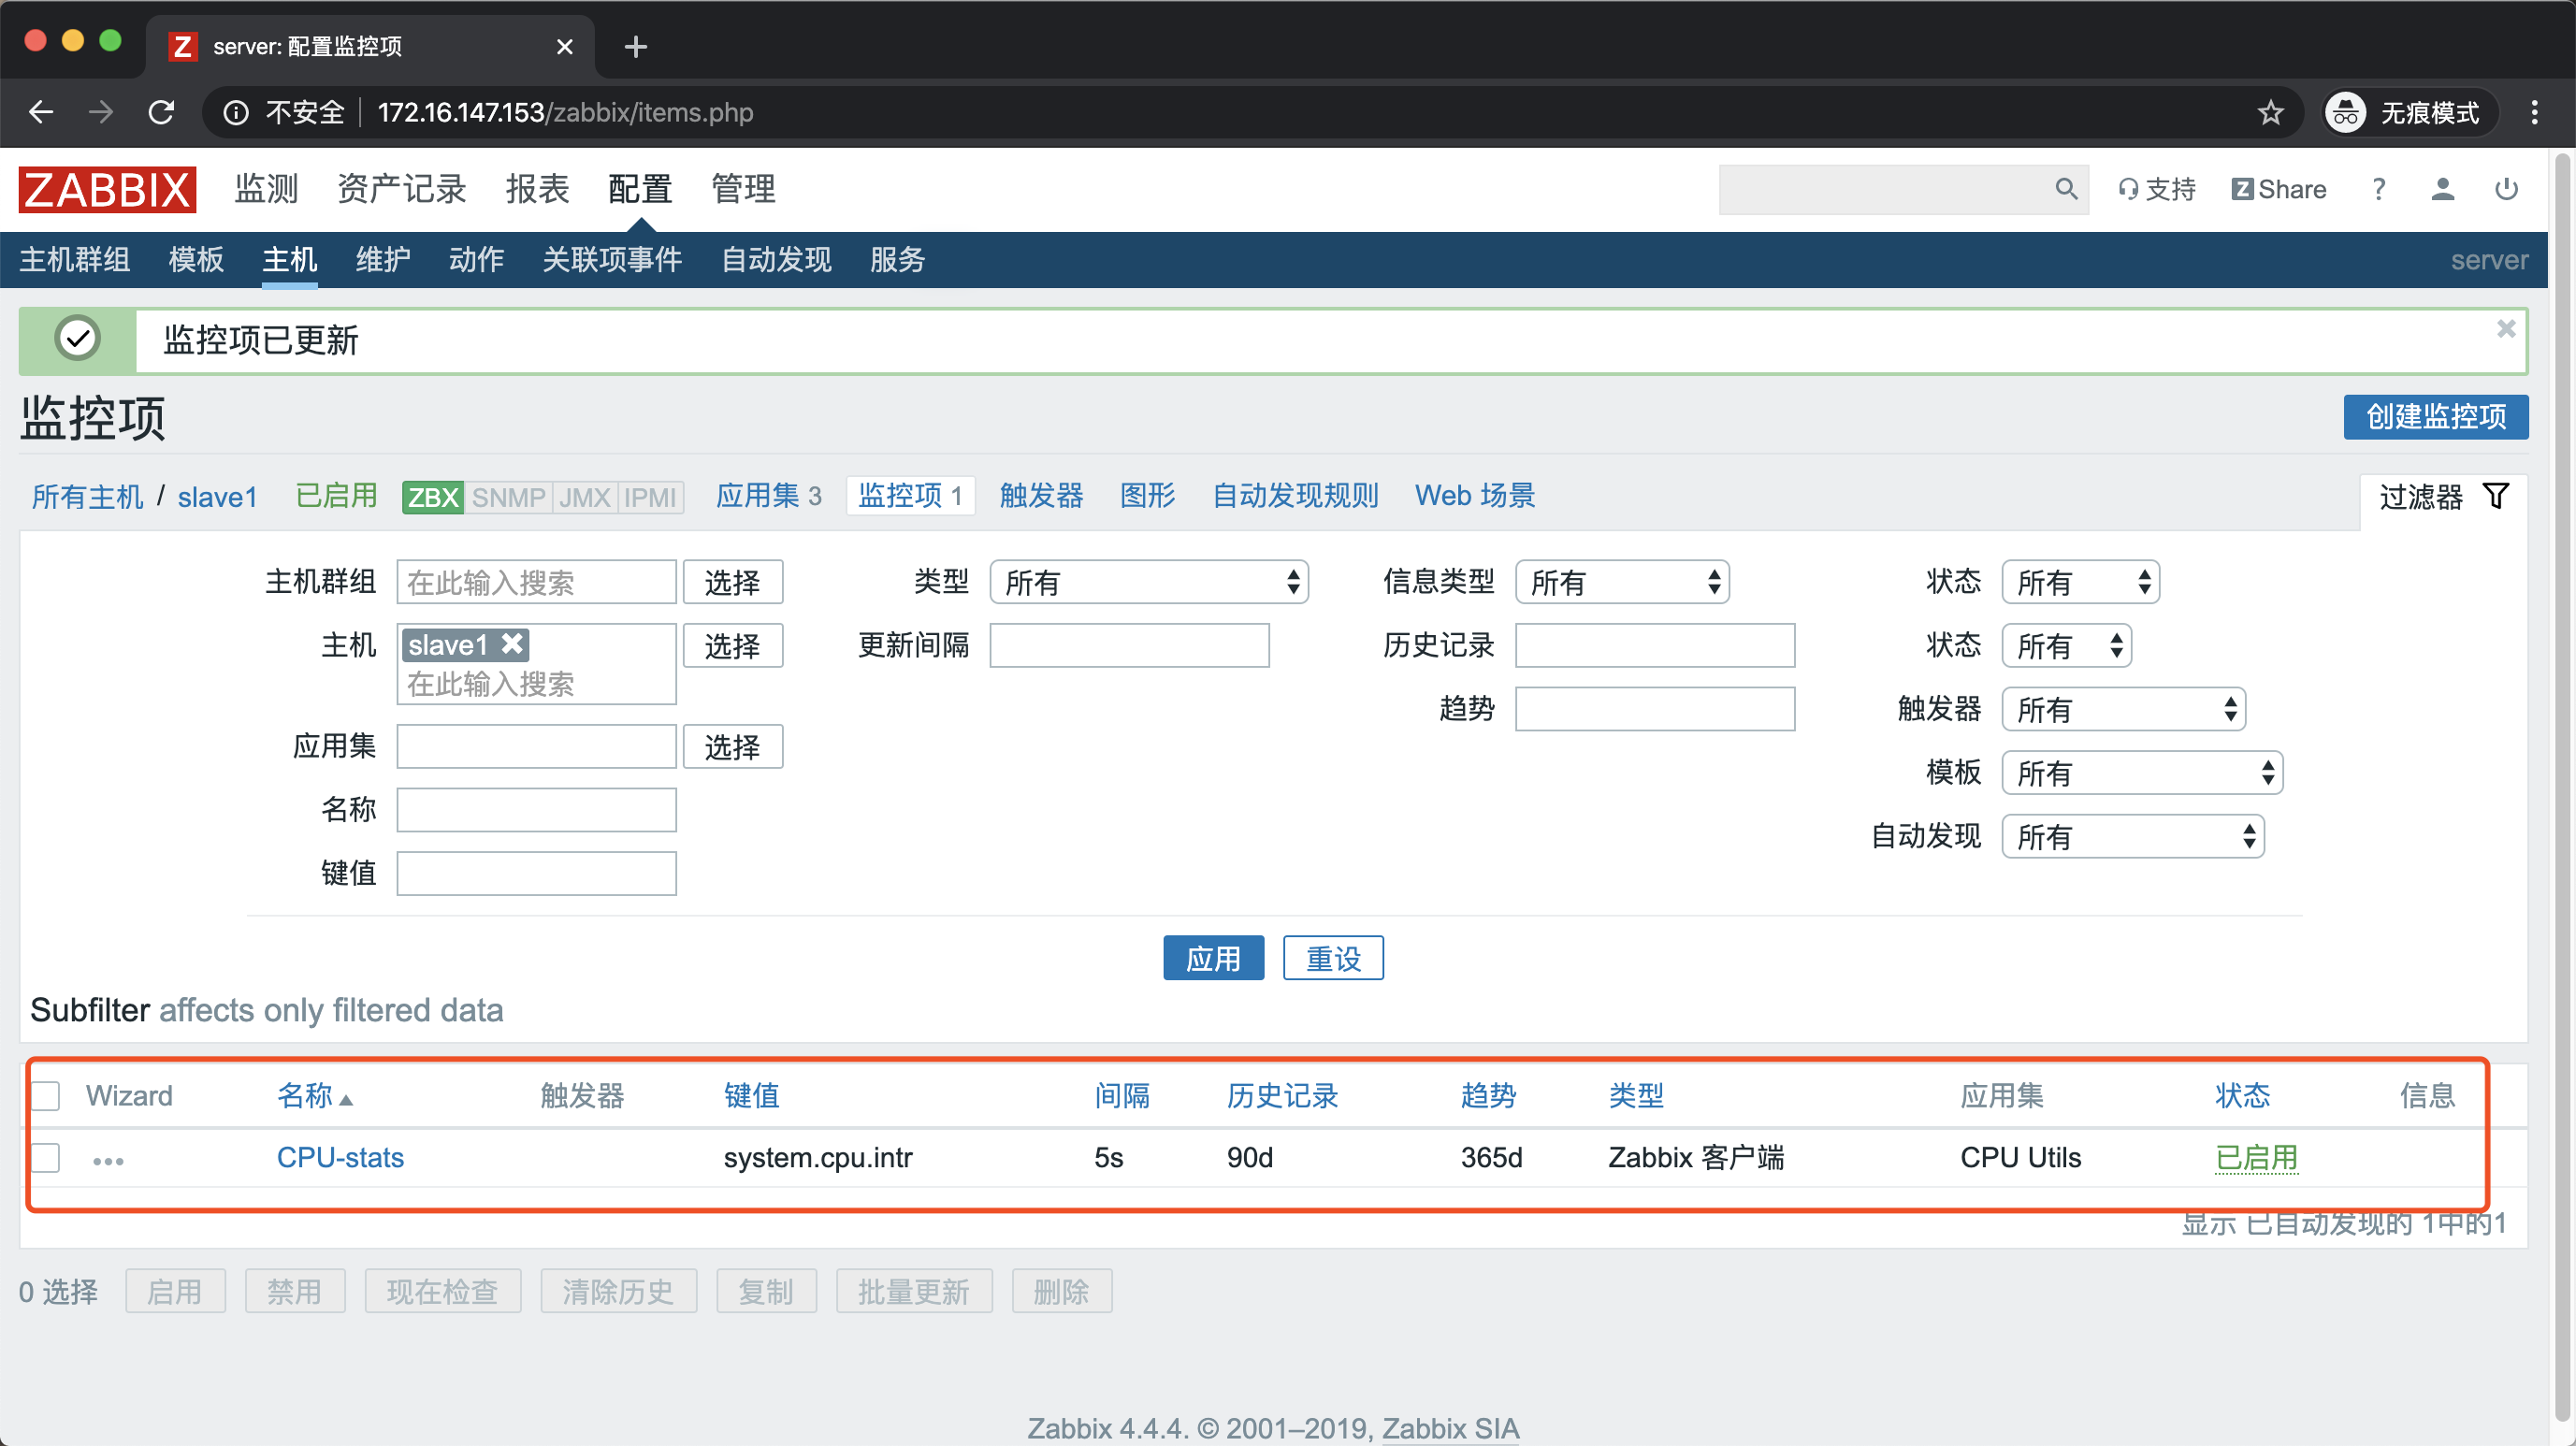Bookmark page with star icon
The height and width of the screenshot is (1446, 2576).
[x=2270, y=112]
